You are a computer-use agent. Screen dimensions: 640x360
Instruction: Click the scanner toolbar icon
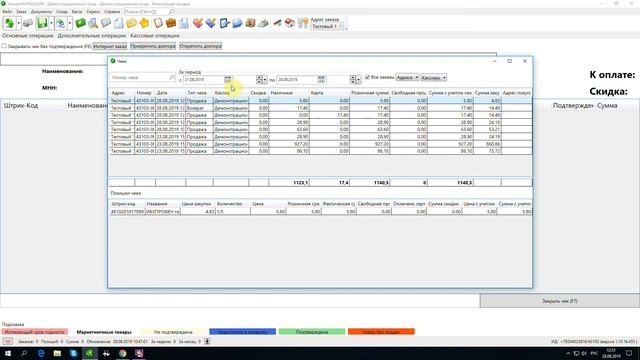tap(263, 23)
